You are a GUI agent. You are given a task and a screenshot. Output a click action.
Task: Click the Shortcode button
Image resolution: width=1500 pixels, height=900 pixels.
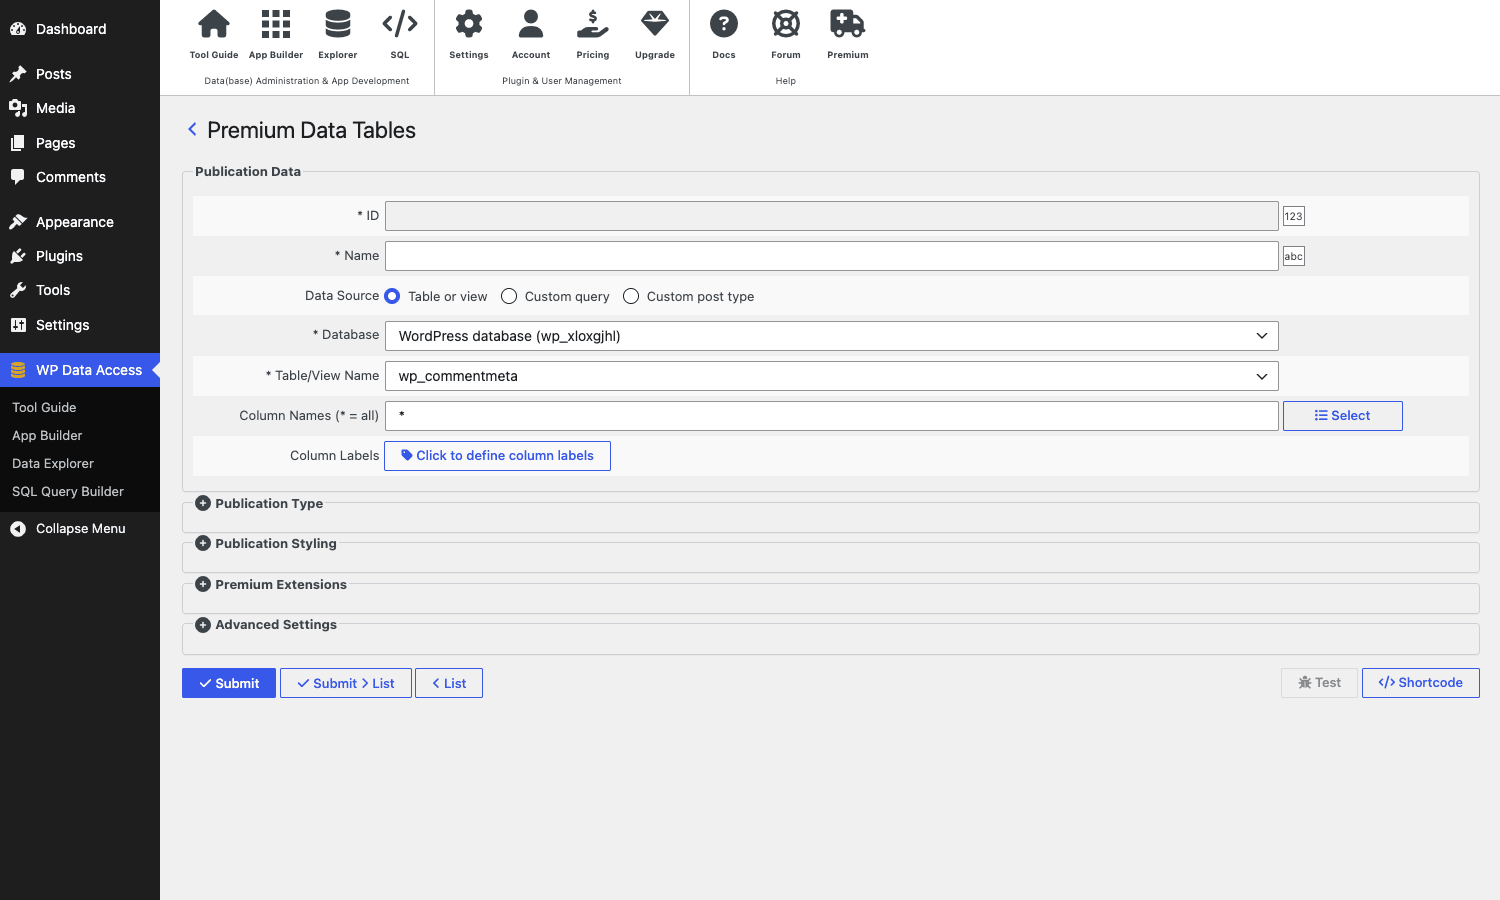click(x=1421, y=683)
